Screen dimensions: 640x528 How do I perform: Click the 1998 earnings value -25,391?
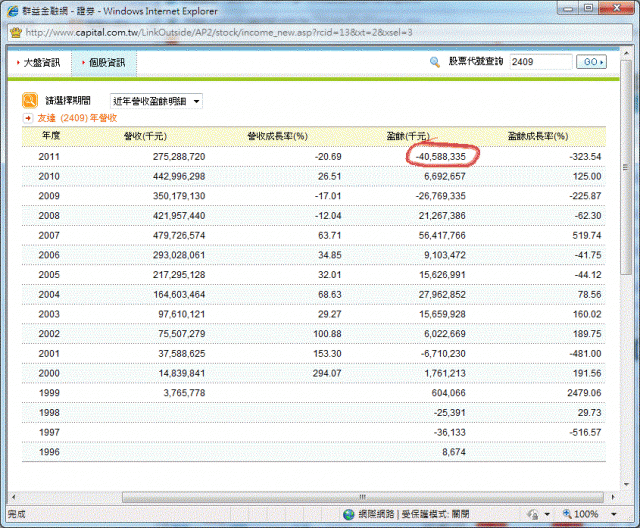(x=450, y=413)
